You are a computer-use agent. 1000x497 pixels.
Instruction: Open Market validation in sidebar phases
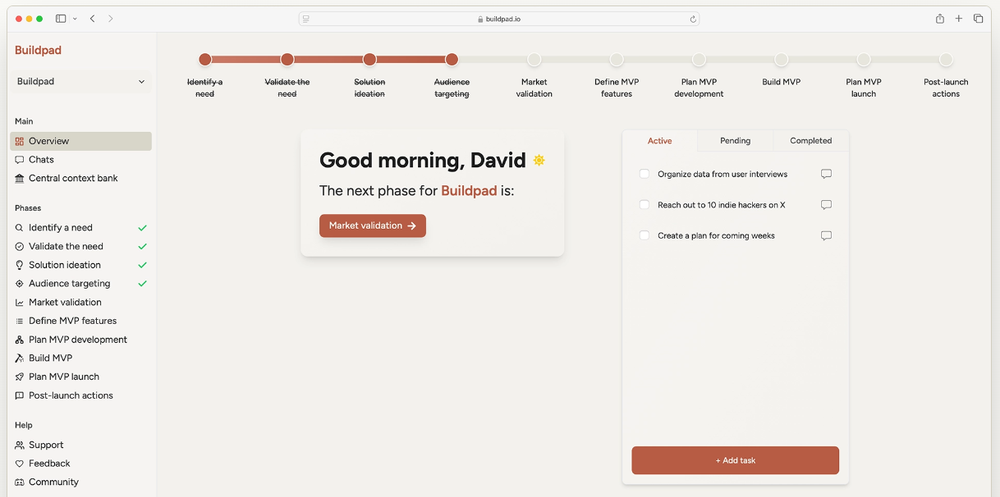(x=80, y=302)
